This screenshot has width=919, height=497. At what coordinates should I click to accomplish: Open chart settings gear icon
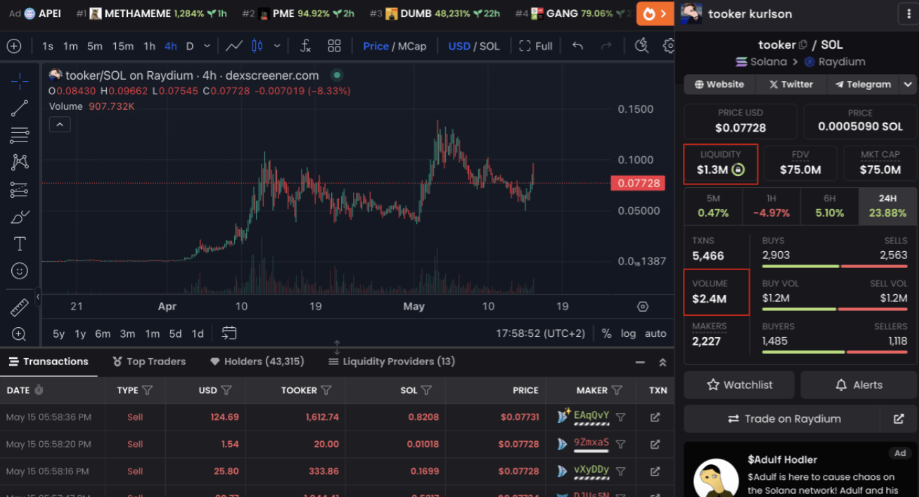pyautogui.click(x=669, y=46)
